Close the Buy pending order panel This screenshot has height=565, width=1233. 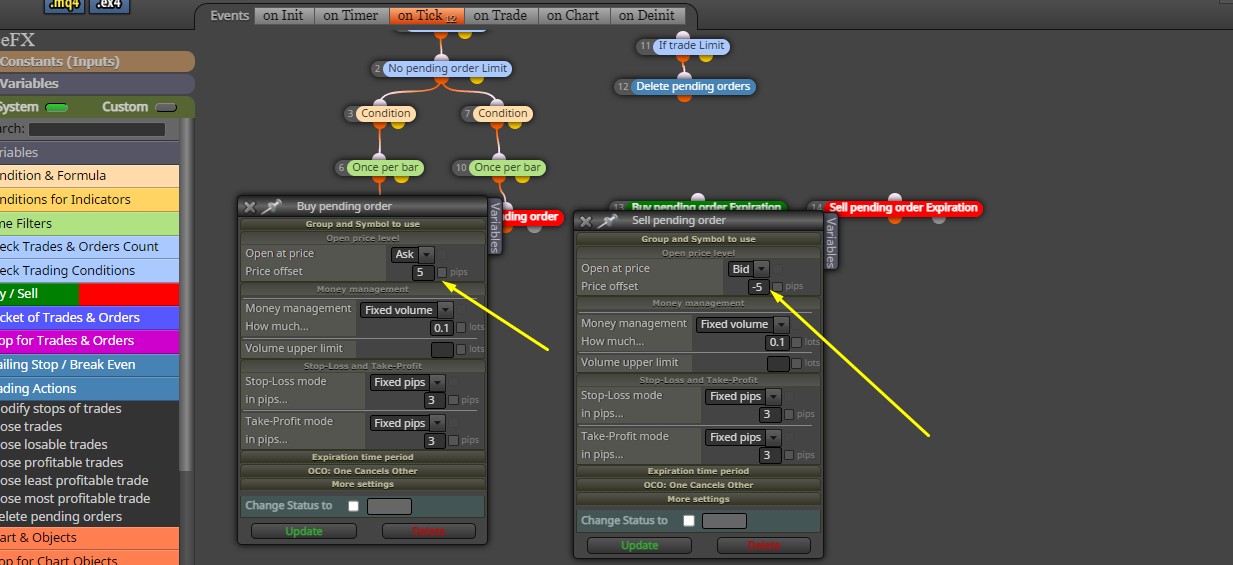pyautogui.click(x=250, y=207)
